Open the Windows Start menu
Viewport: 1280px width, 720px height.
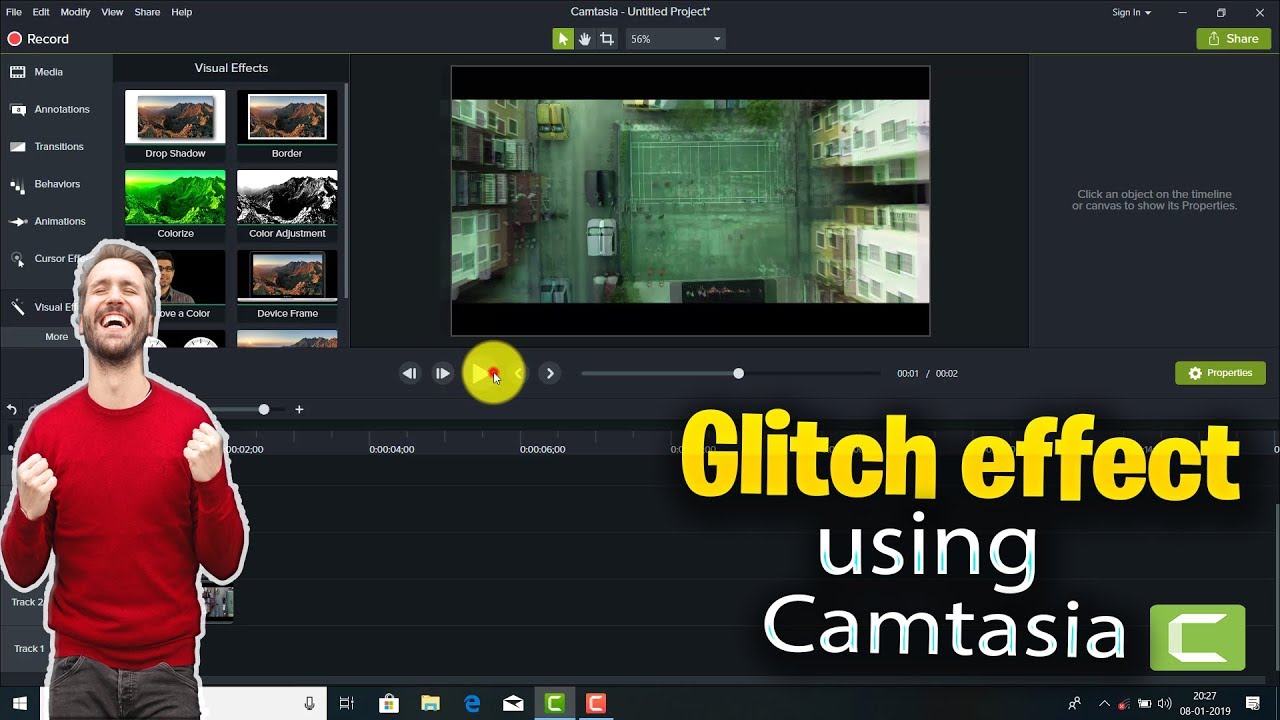pos(20,704)
